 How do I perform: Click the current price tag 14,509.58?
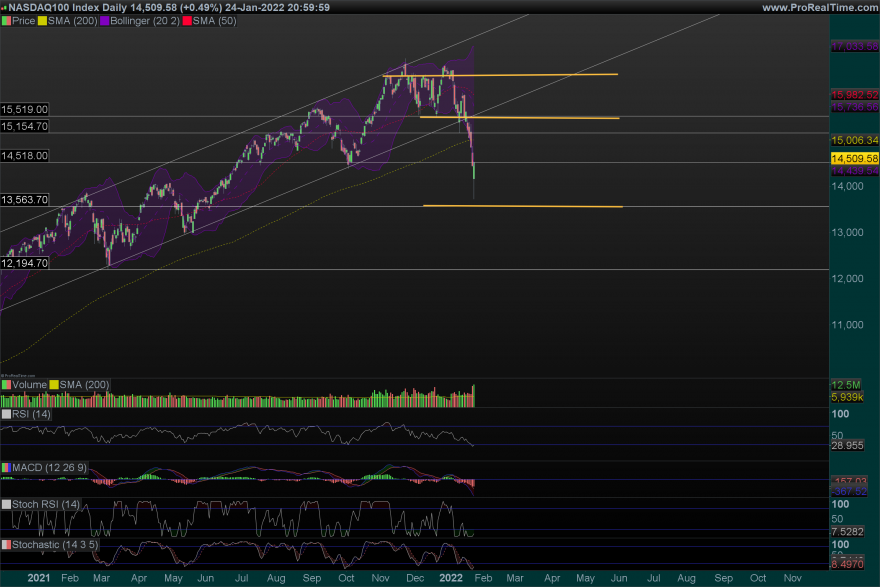coord(854,158)
